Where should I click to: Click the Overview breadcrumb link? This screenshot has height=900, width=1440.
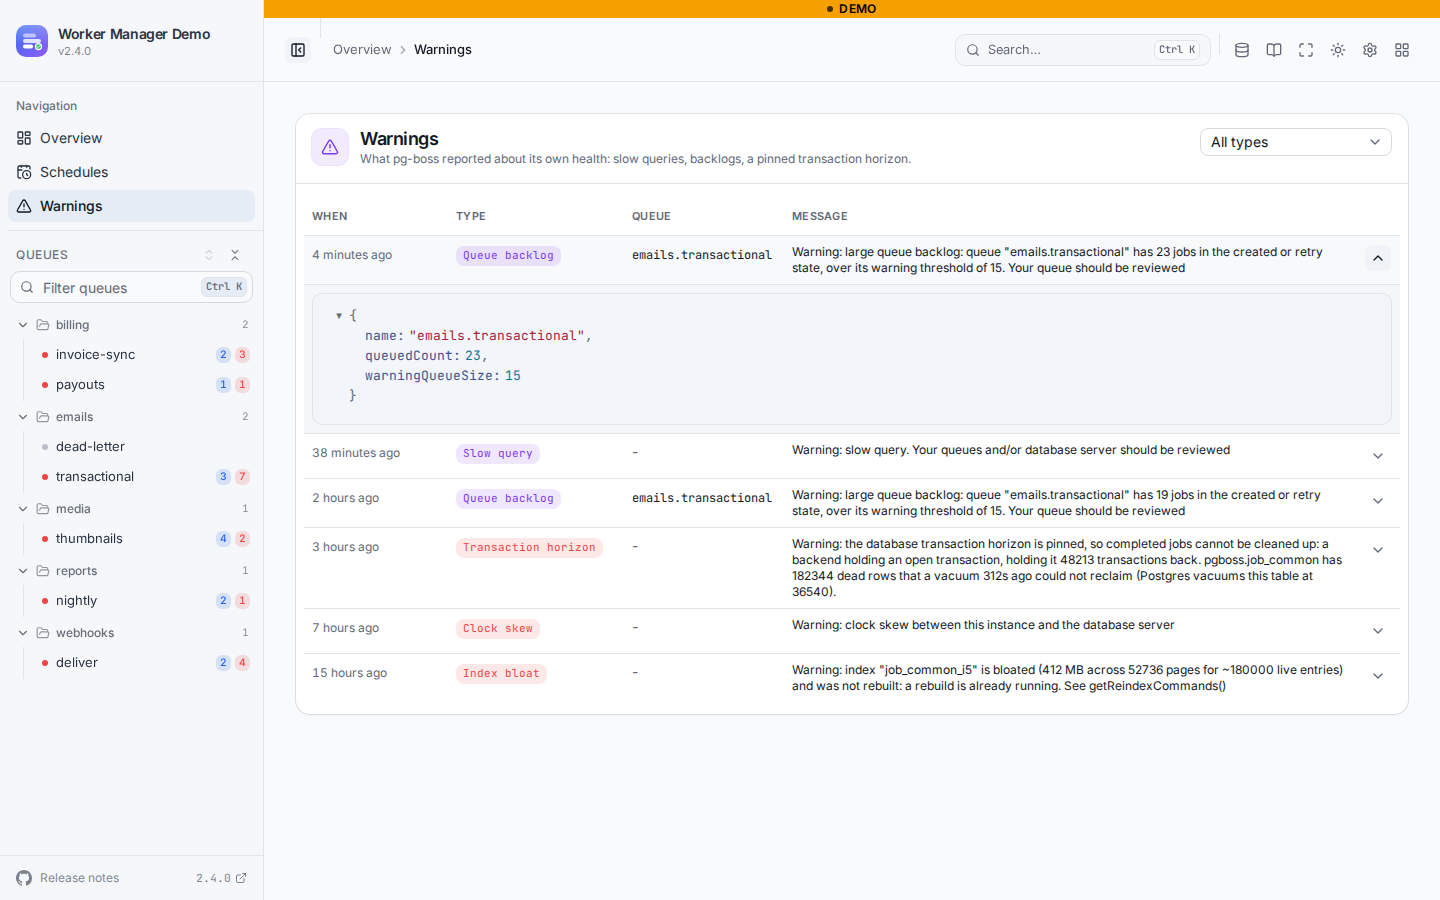pyautogui.click(x=362, y=50)
